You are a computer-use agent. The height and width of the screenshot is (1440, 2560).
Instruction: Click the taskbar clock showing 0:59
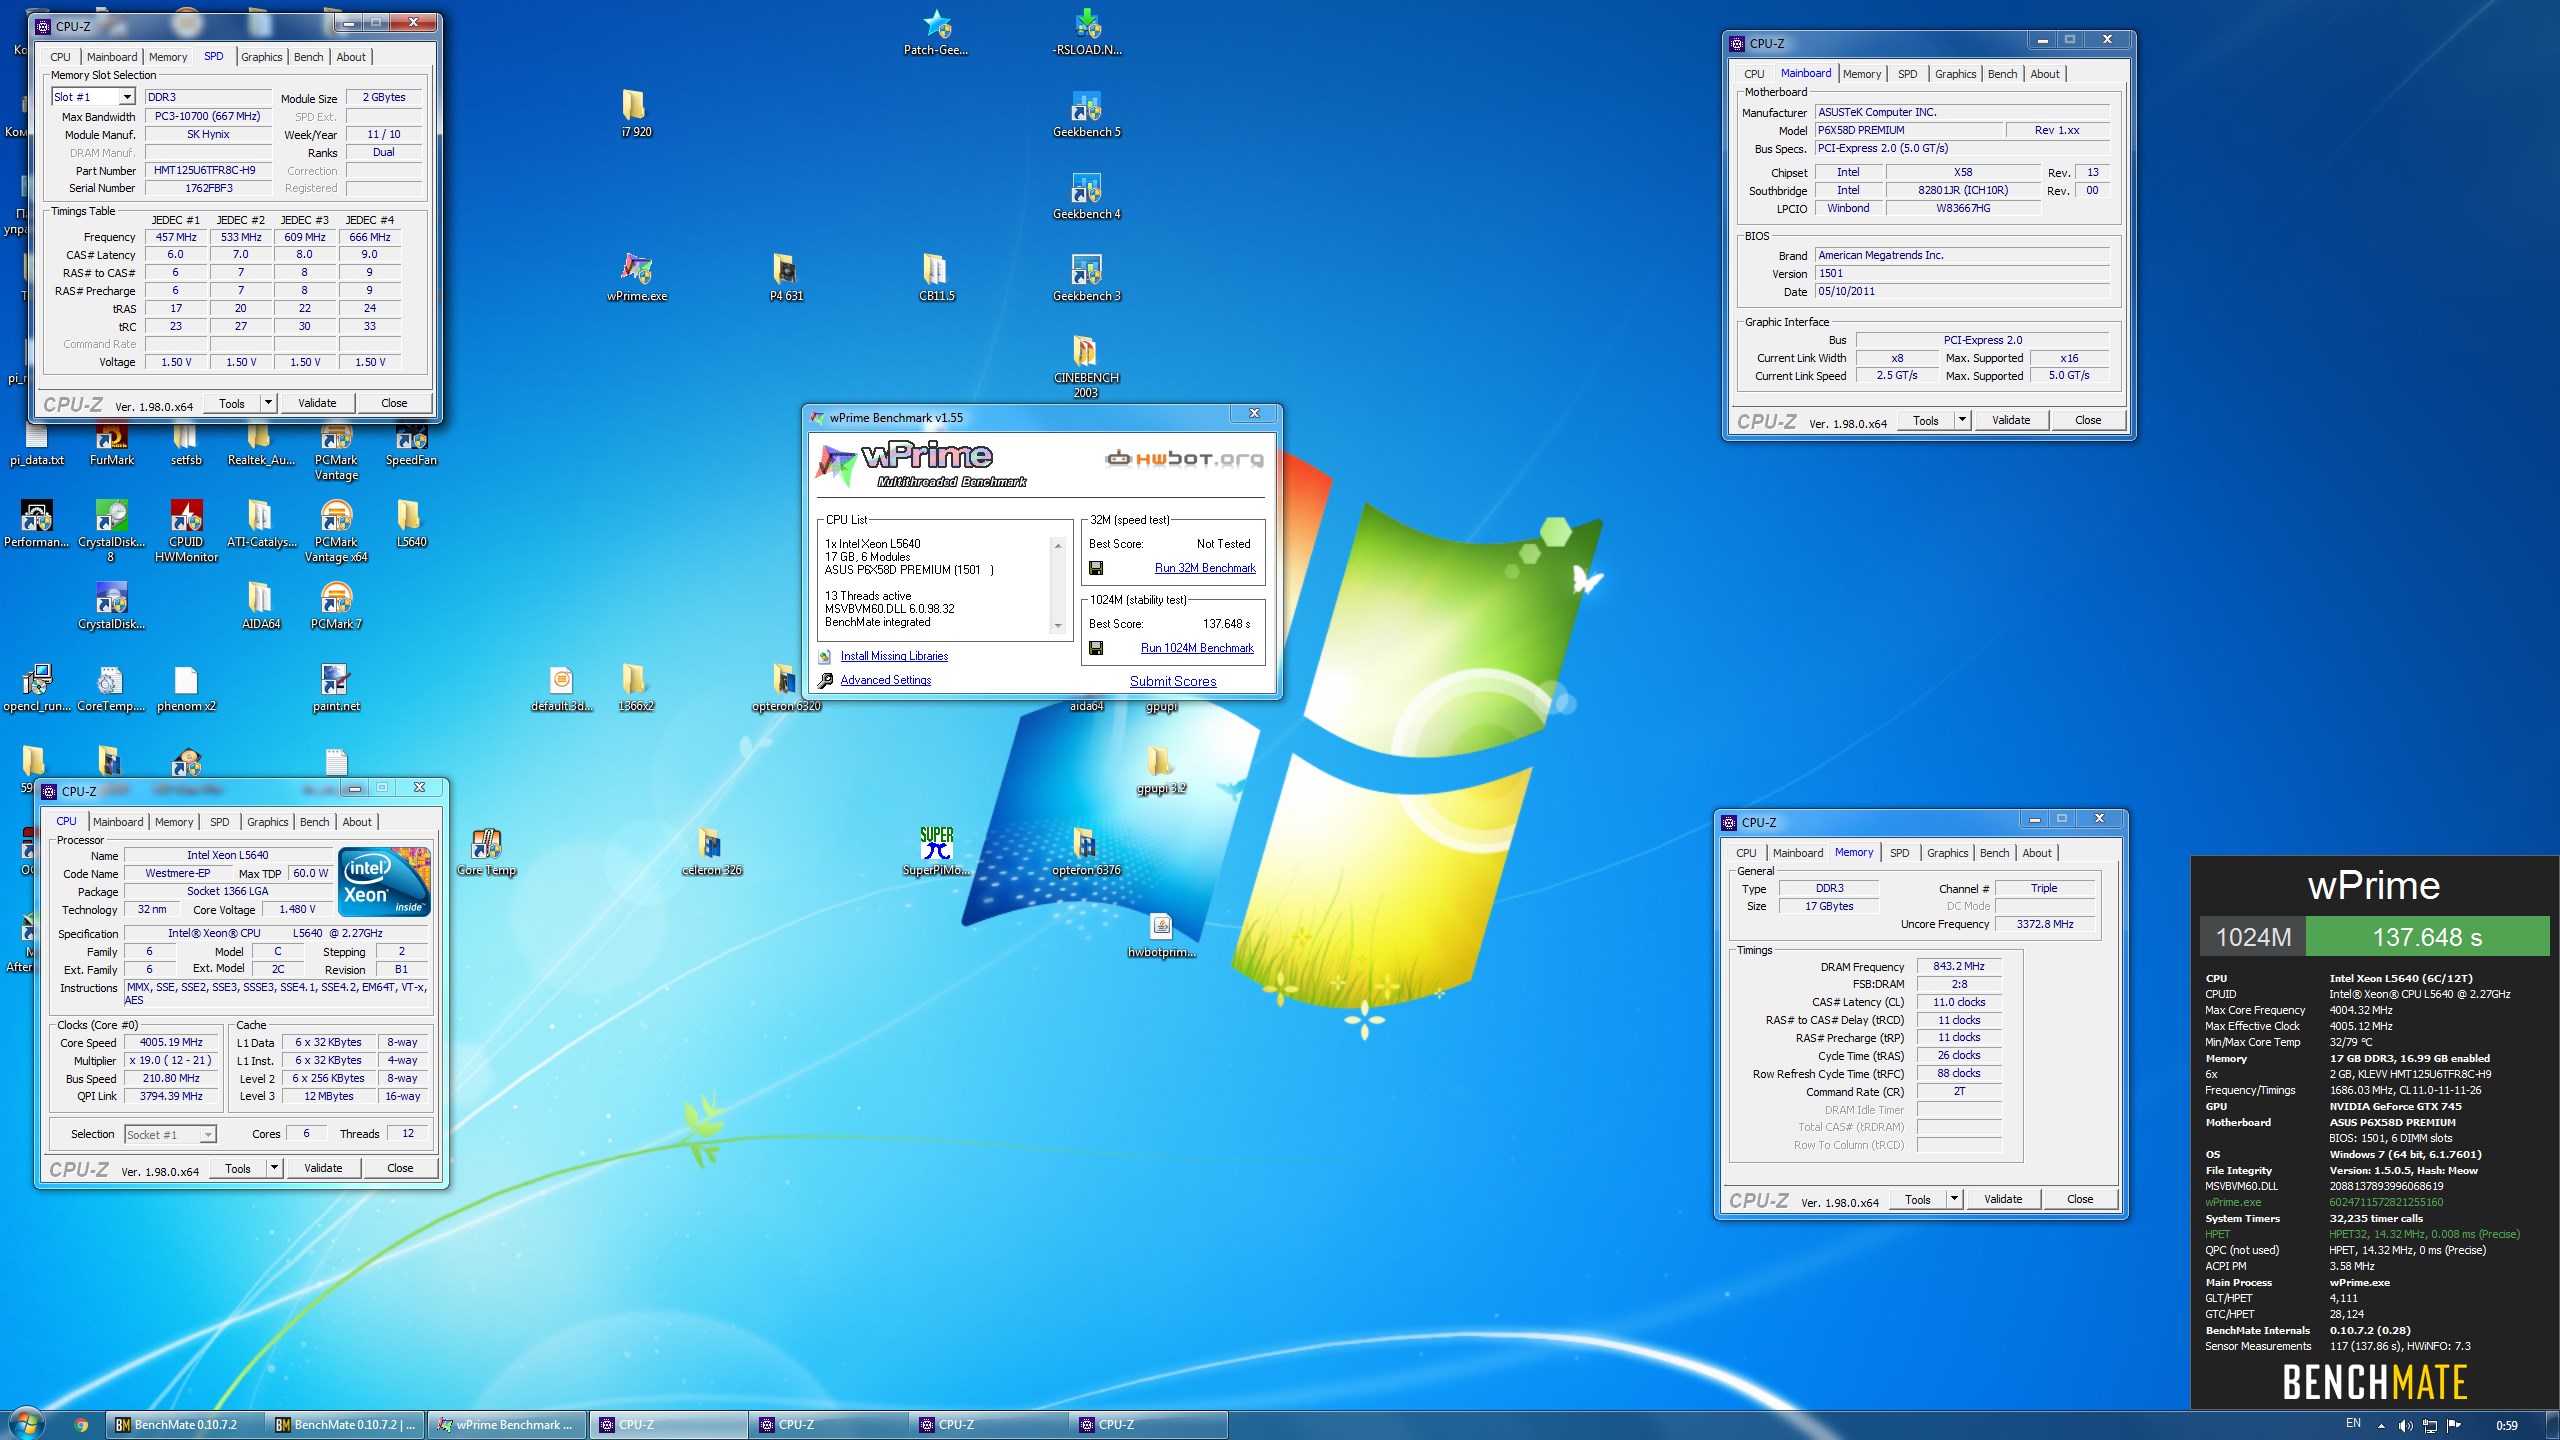[x=2506, y=1425]
